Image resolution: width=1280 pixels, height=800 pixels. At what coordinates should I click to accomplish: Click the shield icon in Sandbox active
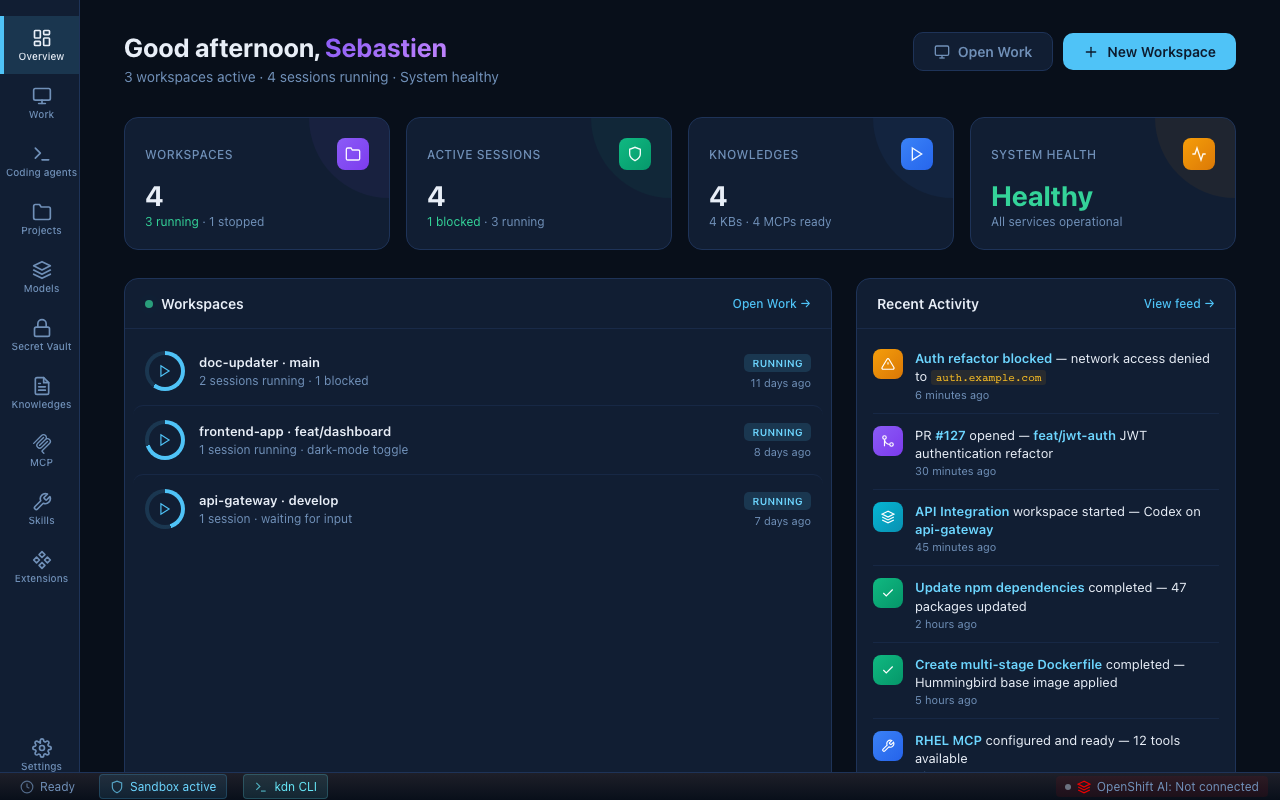coord(117,787)
